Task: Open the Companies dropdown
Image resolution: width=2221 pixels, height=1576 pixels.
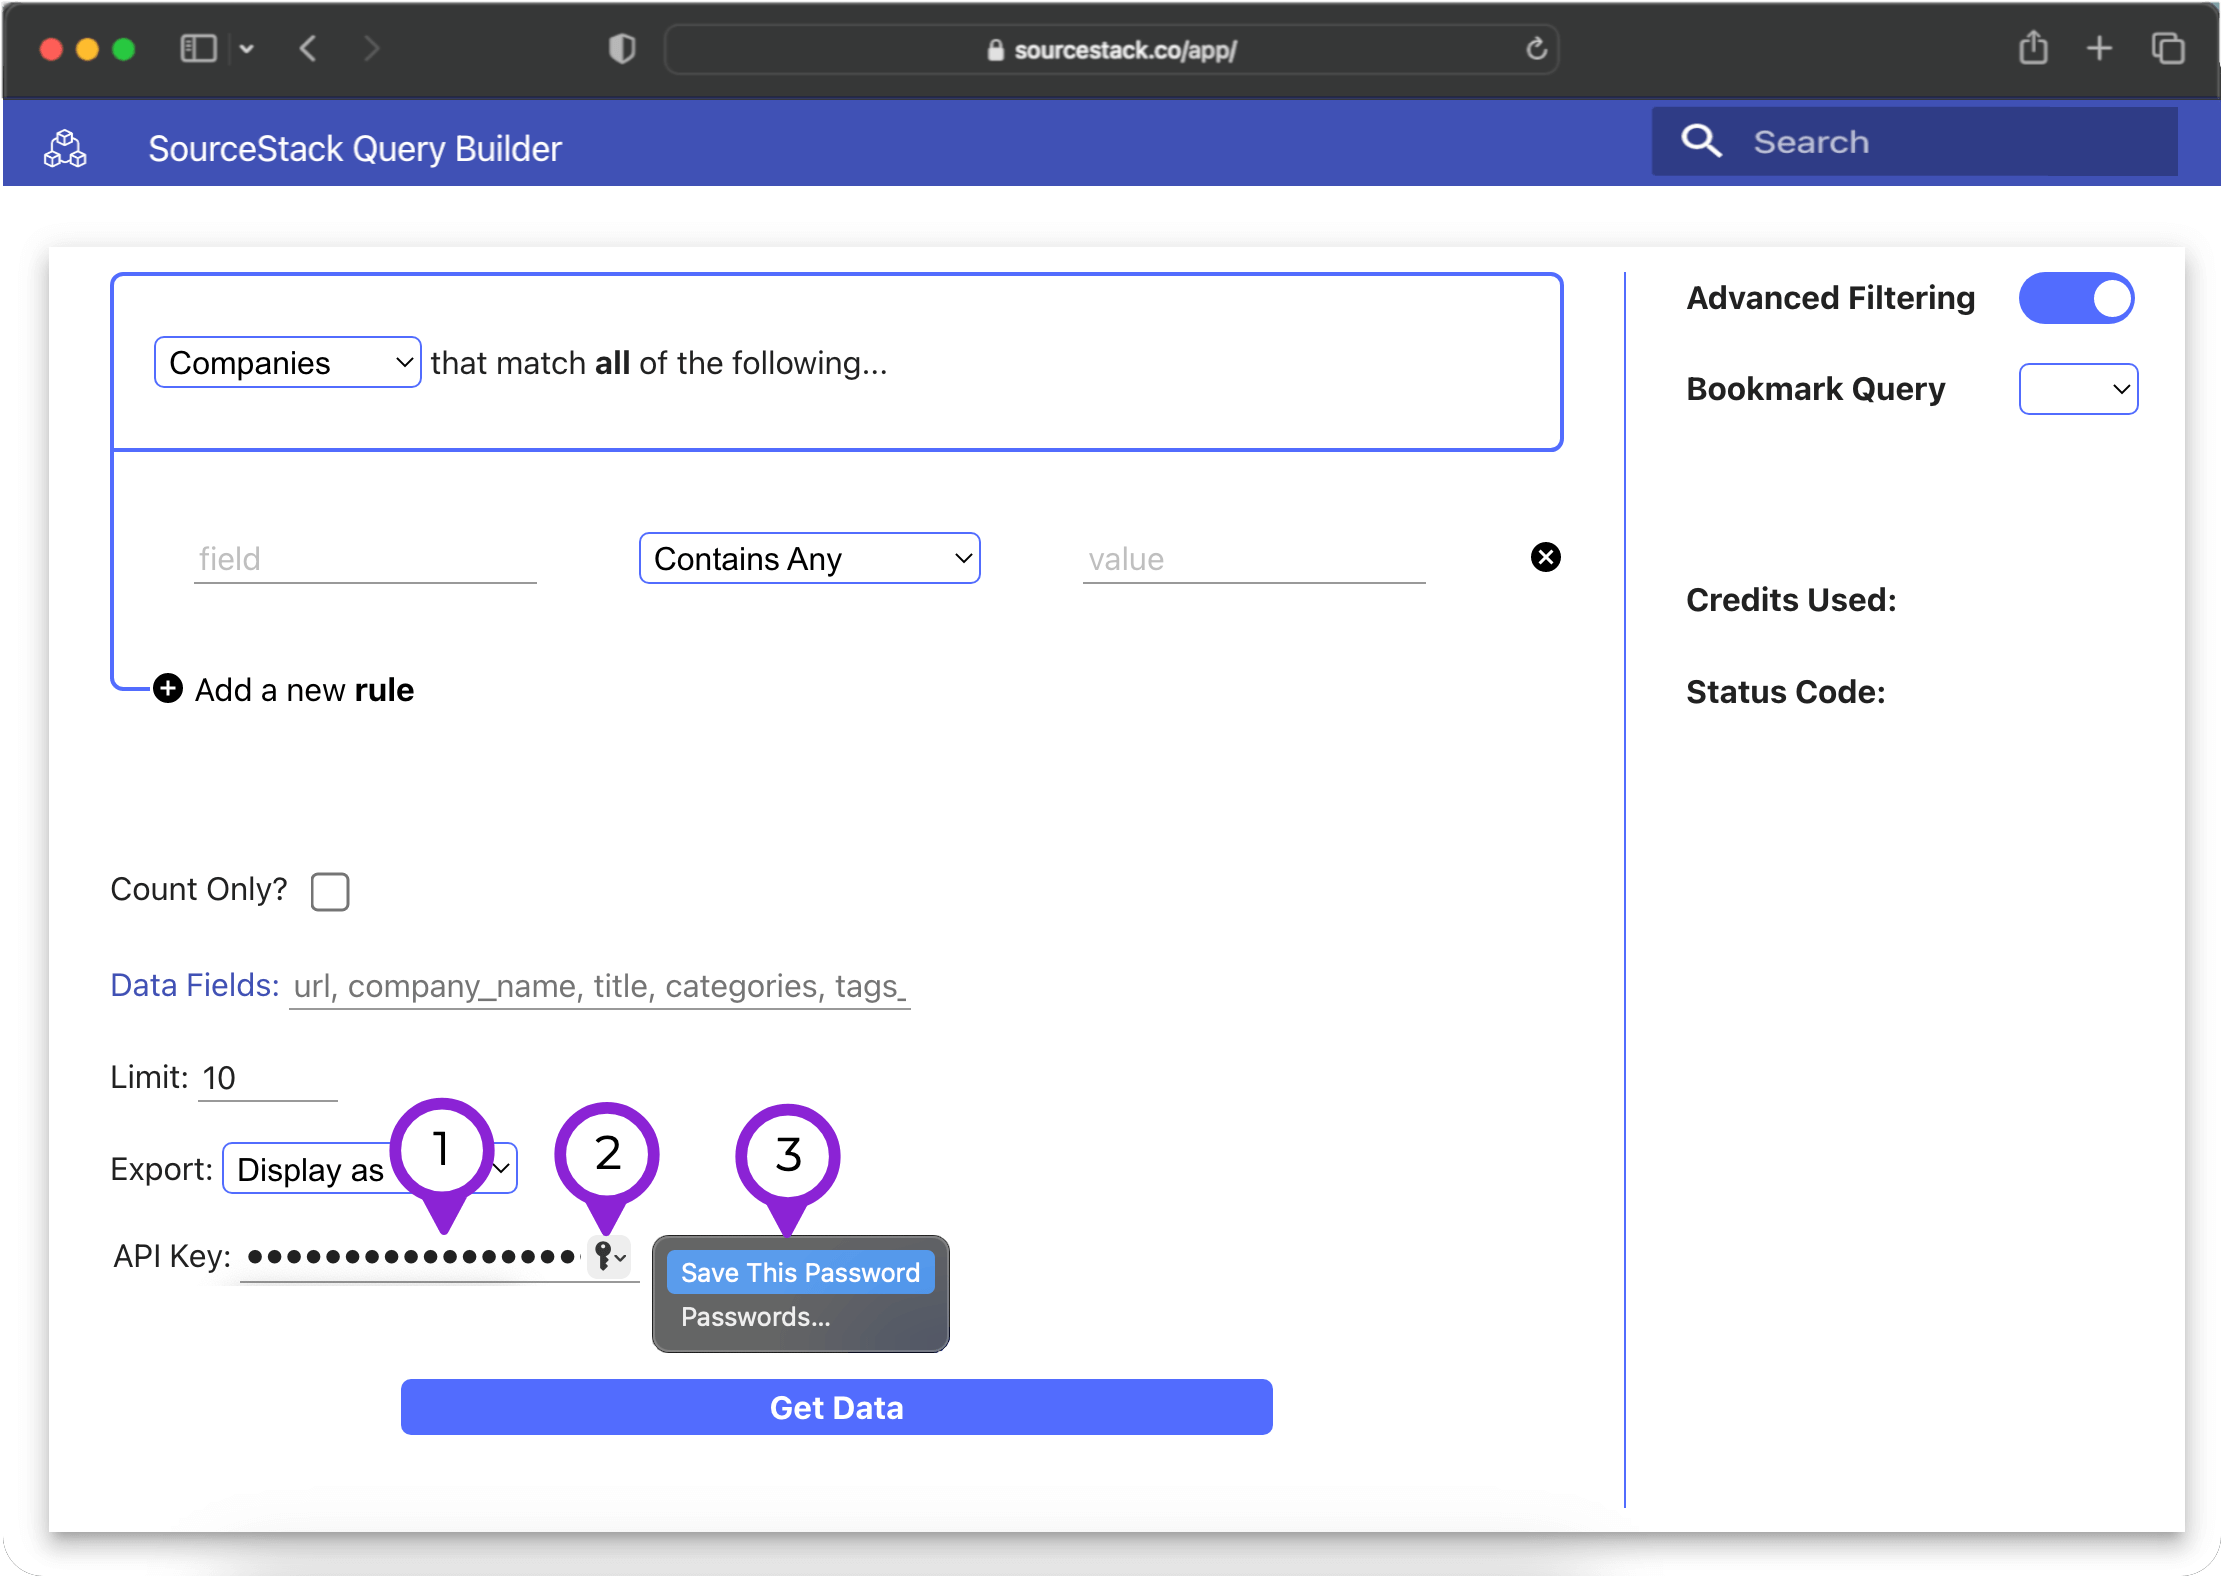Action: tap(287, 362)
